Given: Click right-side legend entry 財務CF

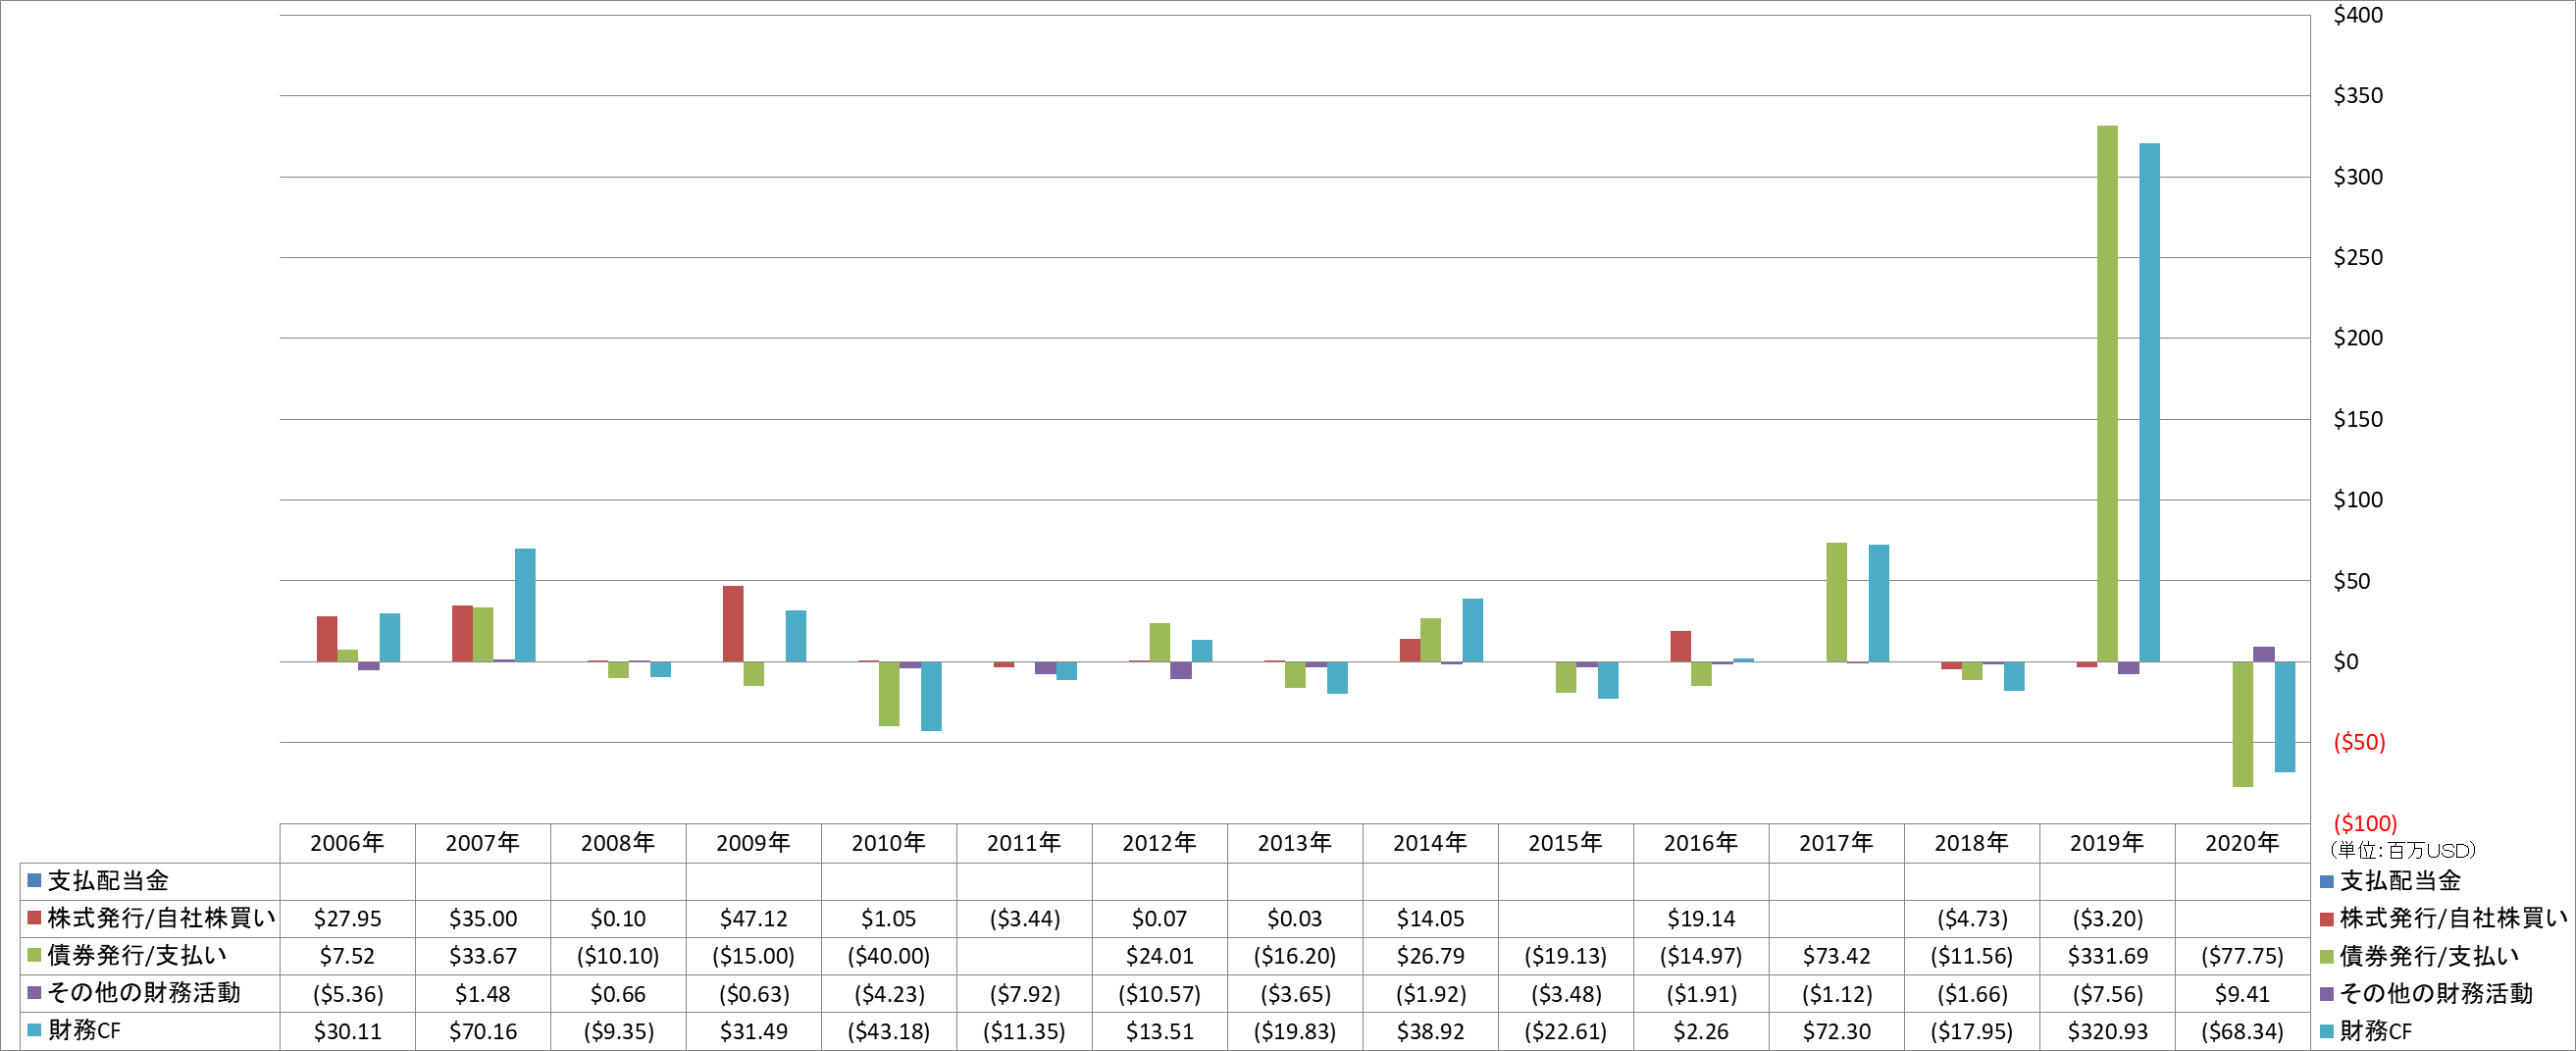Looking at the screenshot, I should (2366, 1031).
